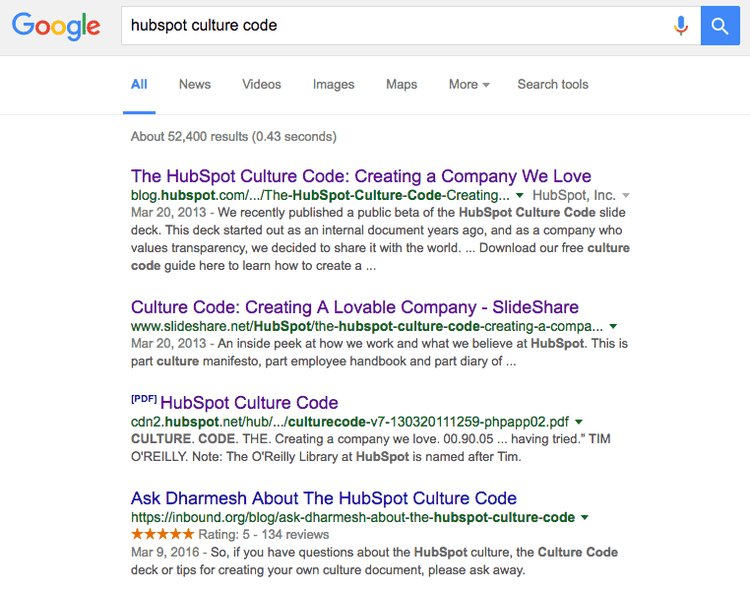This screenshot has width=750, height=592.
Task: Click the snippet 'An inside peek at how we work'
Action: [379, 352]
